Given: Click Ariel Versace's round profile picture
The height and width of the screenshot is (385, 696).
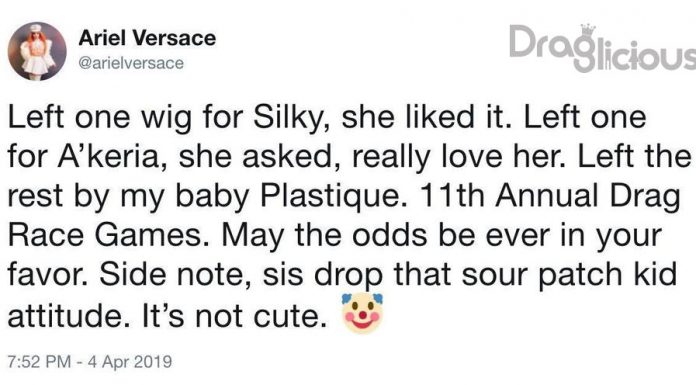Looking at the screenshot, I should pyautogui.click(x=37, y=51).
